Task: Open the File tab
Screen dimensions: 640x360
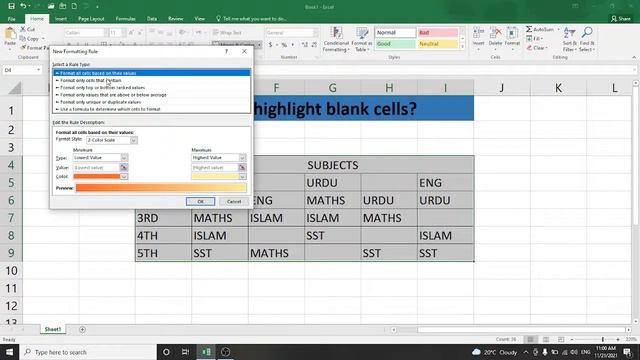Action: (x=11, y=19)
